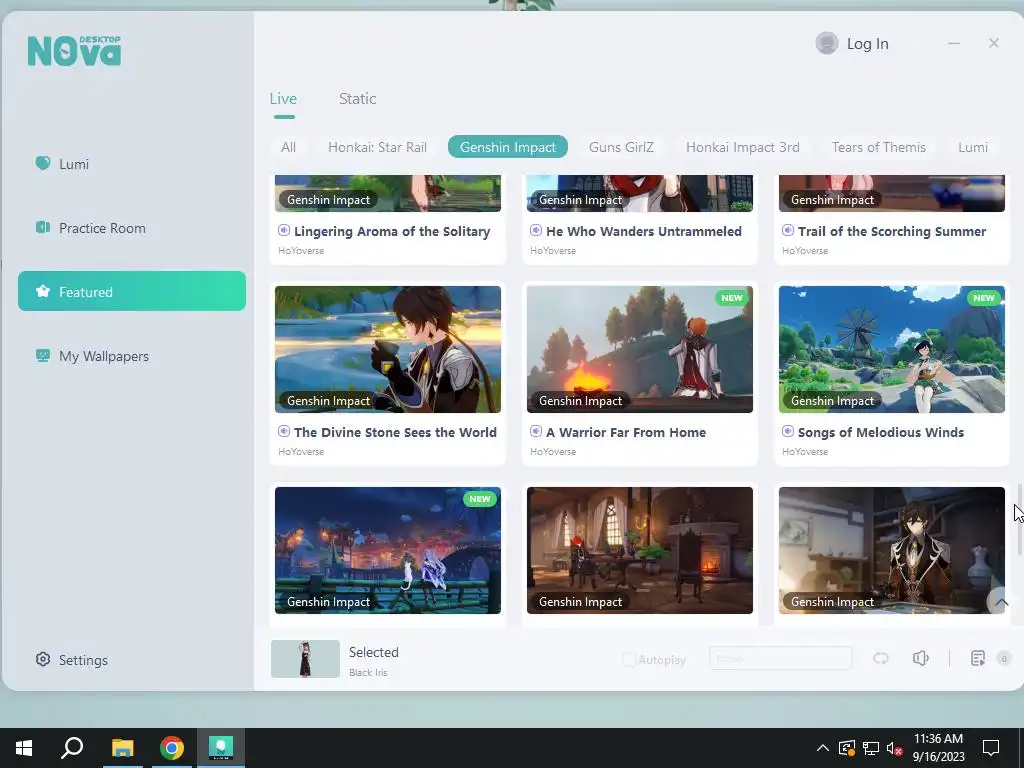Click the user avatar icon
This screenshot has width=1024, height=768.
click(827, 43)
